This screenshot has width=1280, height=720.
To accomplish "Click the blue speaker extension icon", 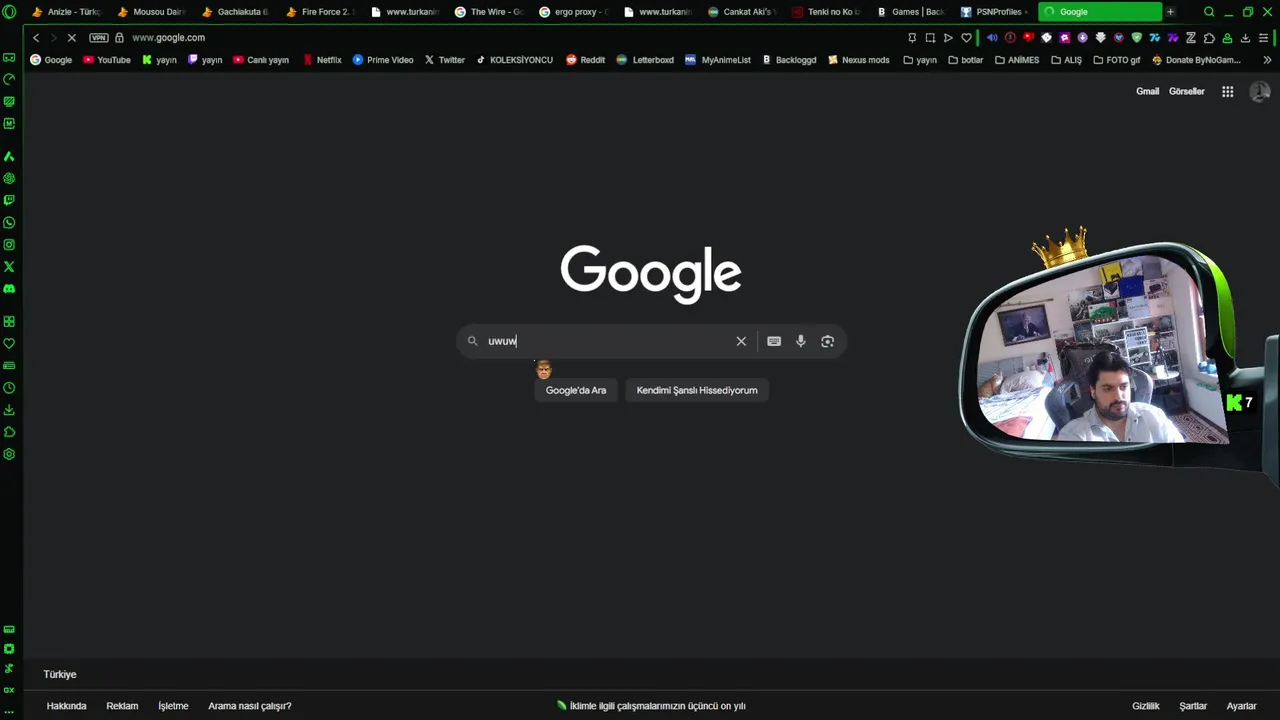I will (x=992, y=38).
